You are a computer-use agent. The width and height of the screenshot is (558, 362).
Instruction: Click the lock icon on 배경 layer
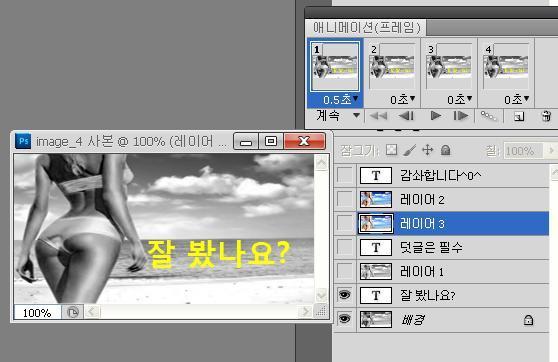click(x=528, y=320)
